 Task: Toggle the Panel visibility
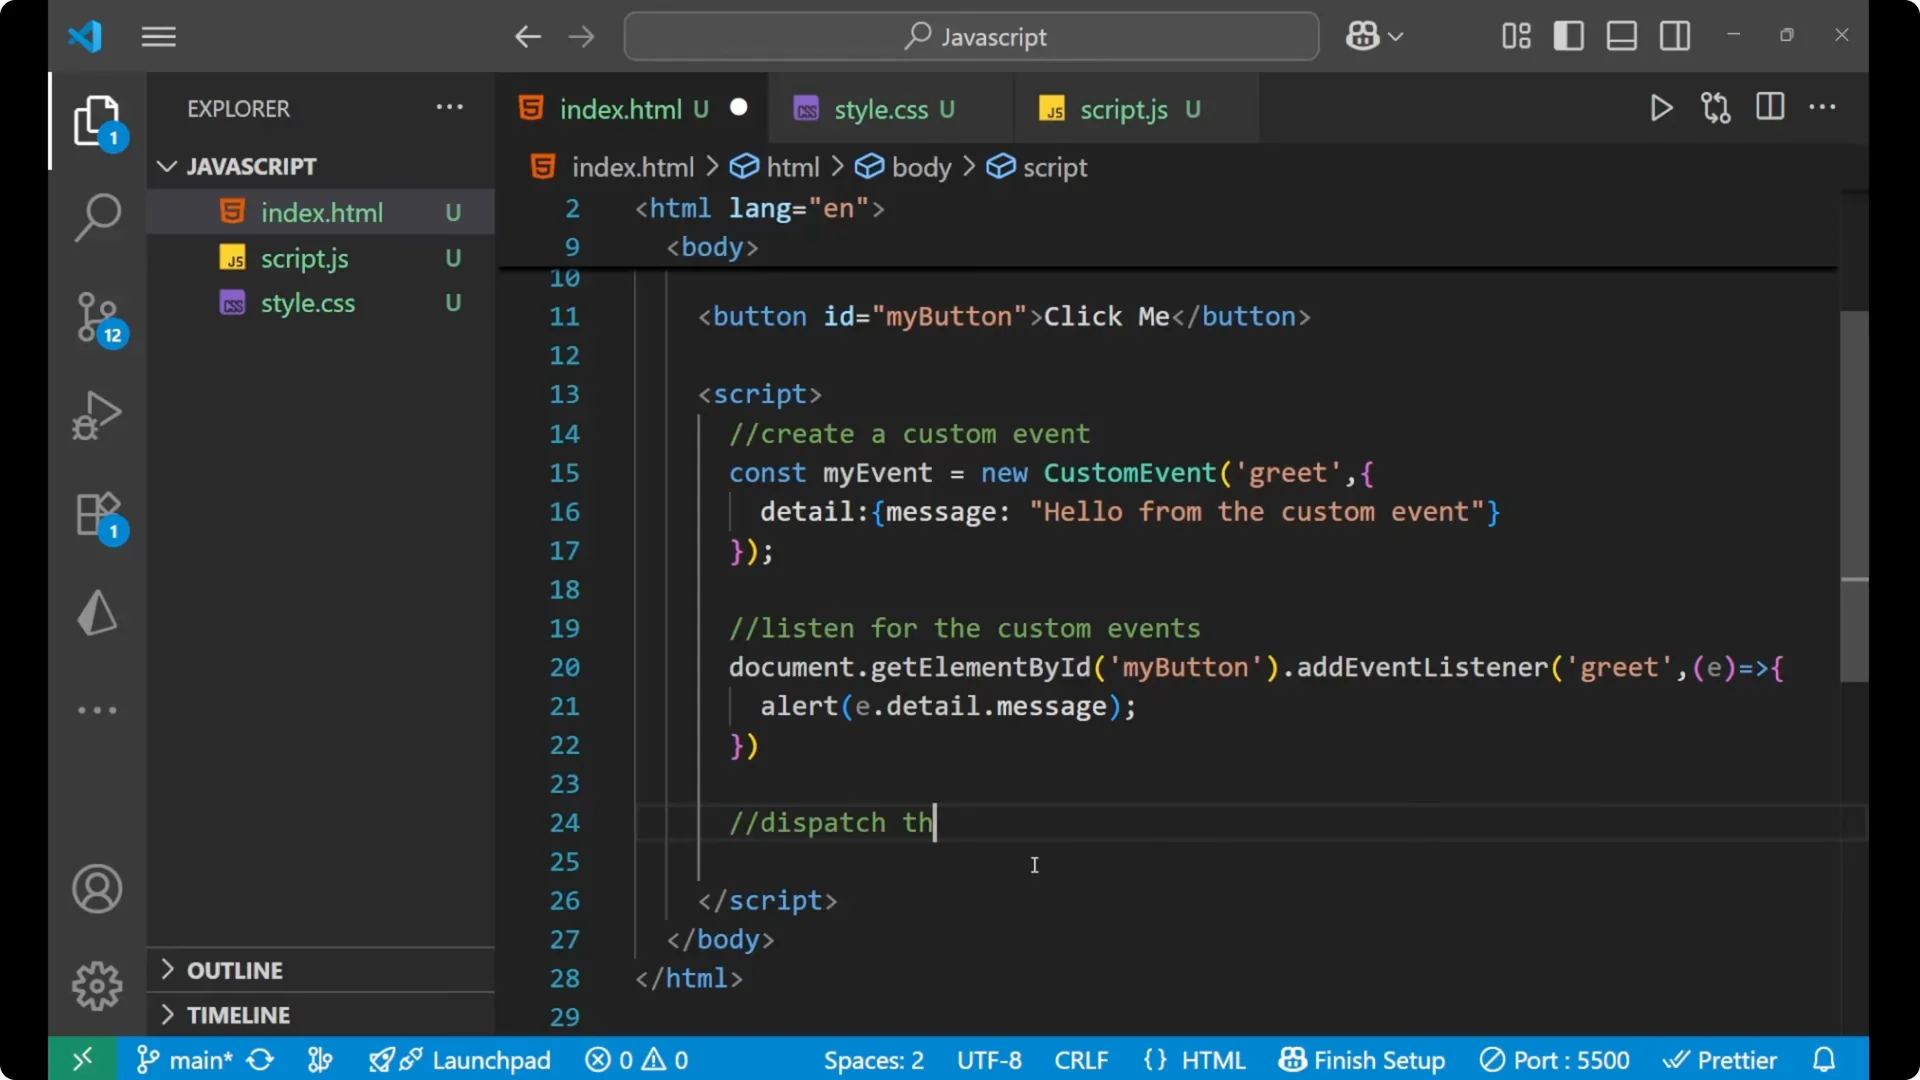pos(1621,35)
